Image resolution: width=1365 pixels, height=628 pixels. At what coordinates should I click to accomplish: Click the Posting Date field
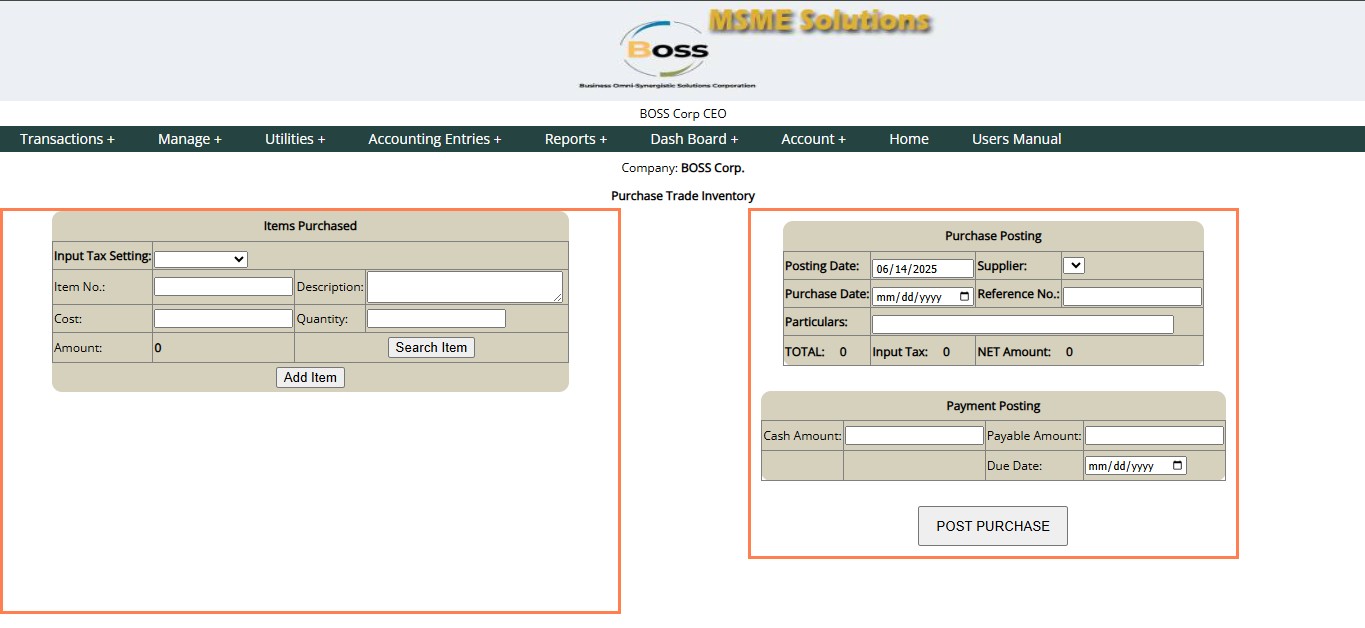click(x=923, y=268)
